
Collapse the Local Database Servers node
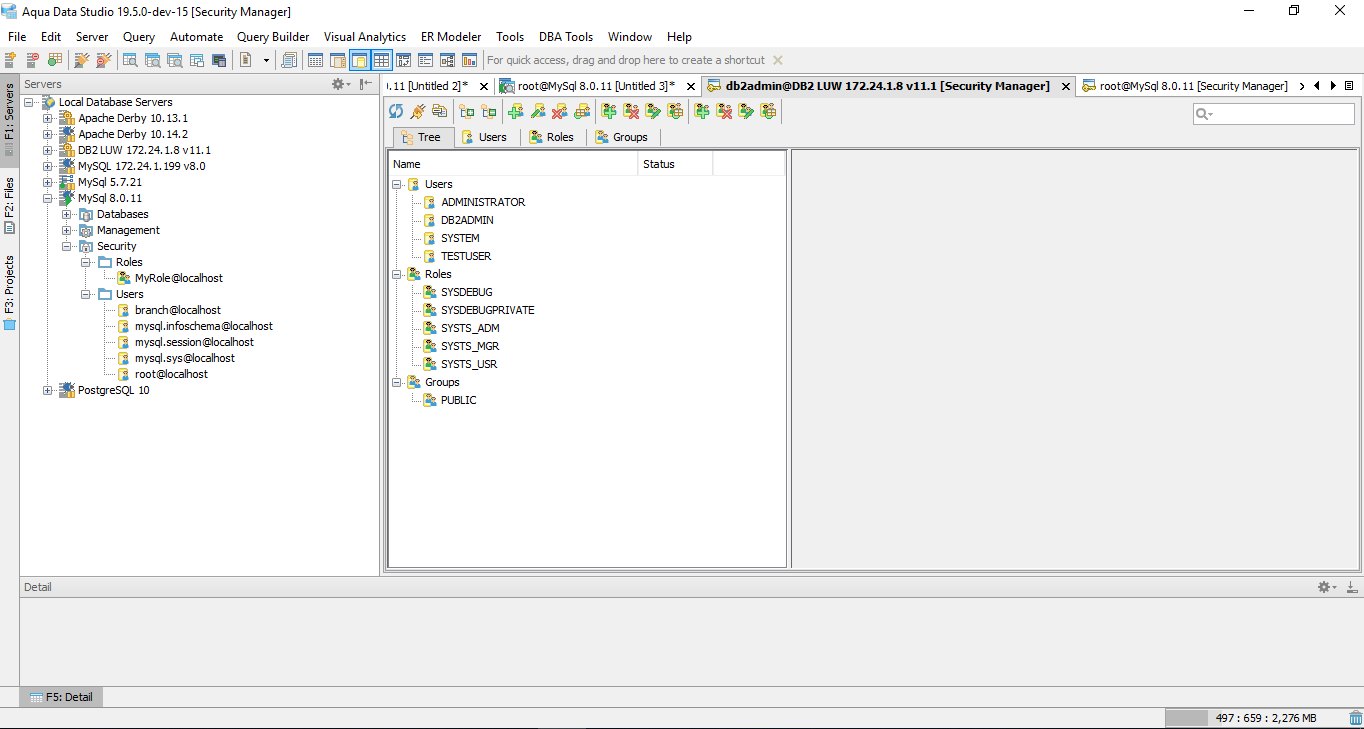(x=29, y=102)
